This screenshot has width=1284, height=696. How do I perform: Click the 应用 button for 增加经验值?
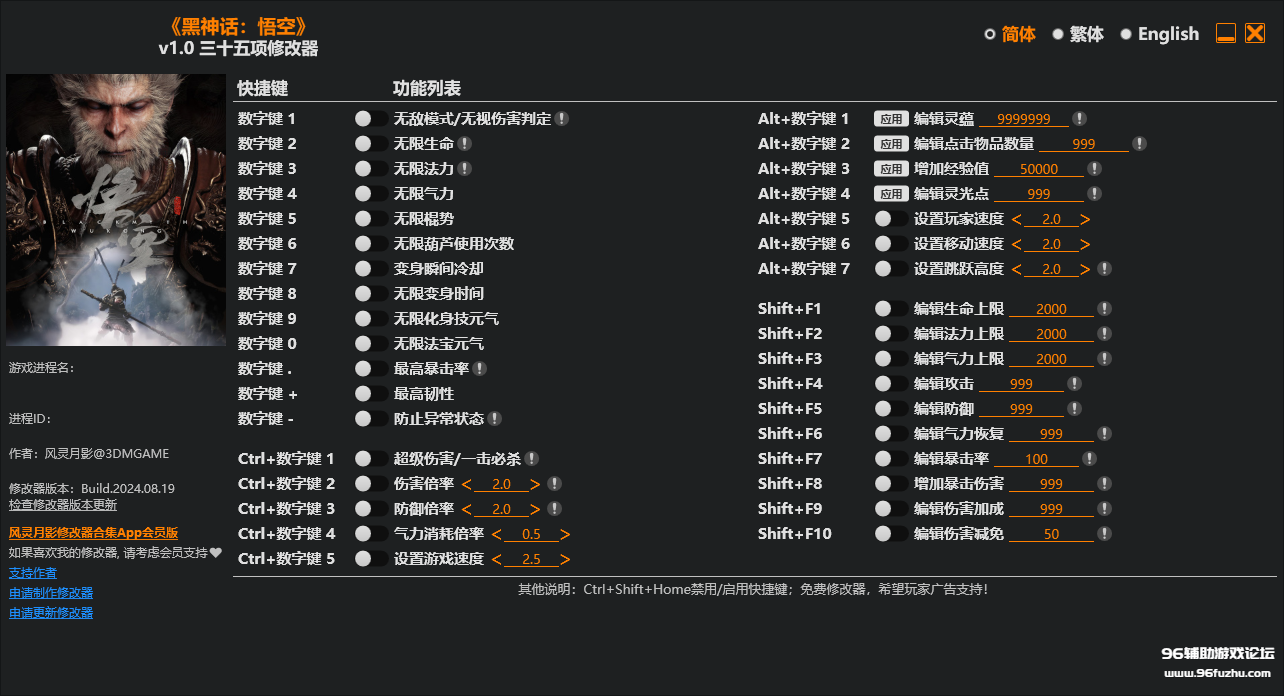pos(891,168)
